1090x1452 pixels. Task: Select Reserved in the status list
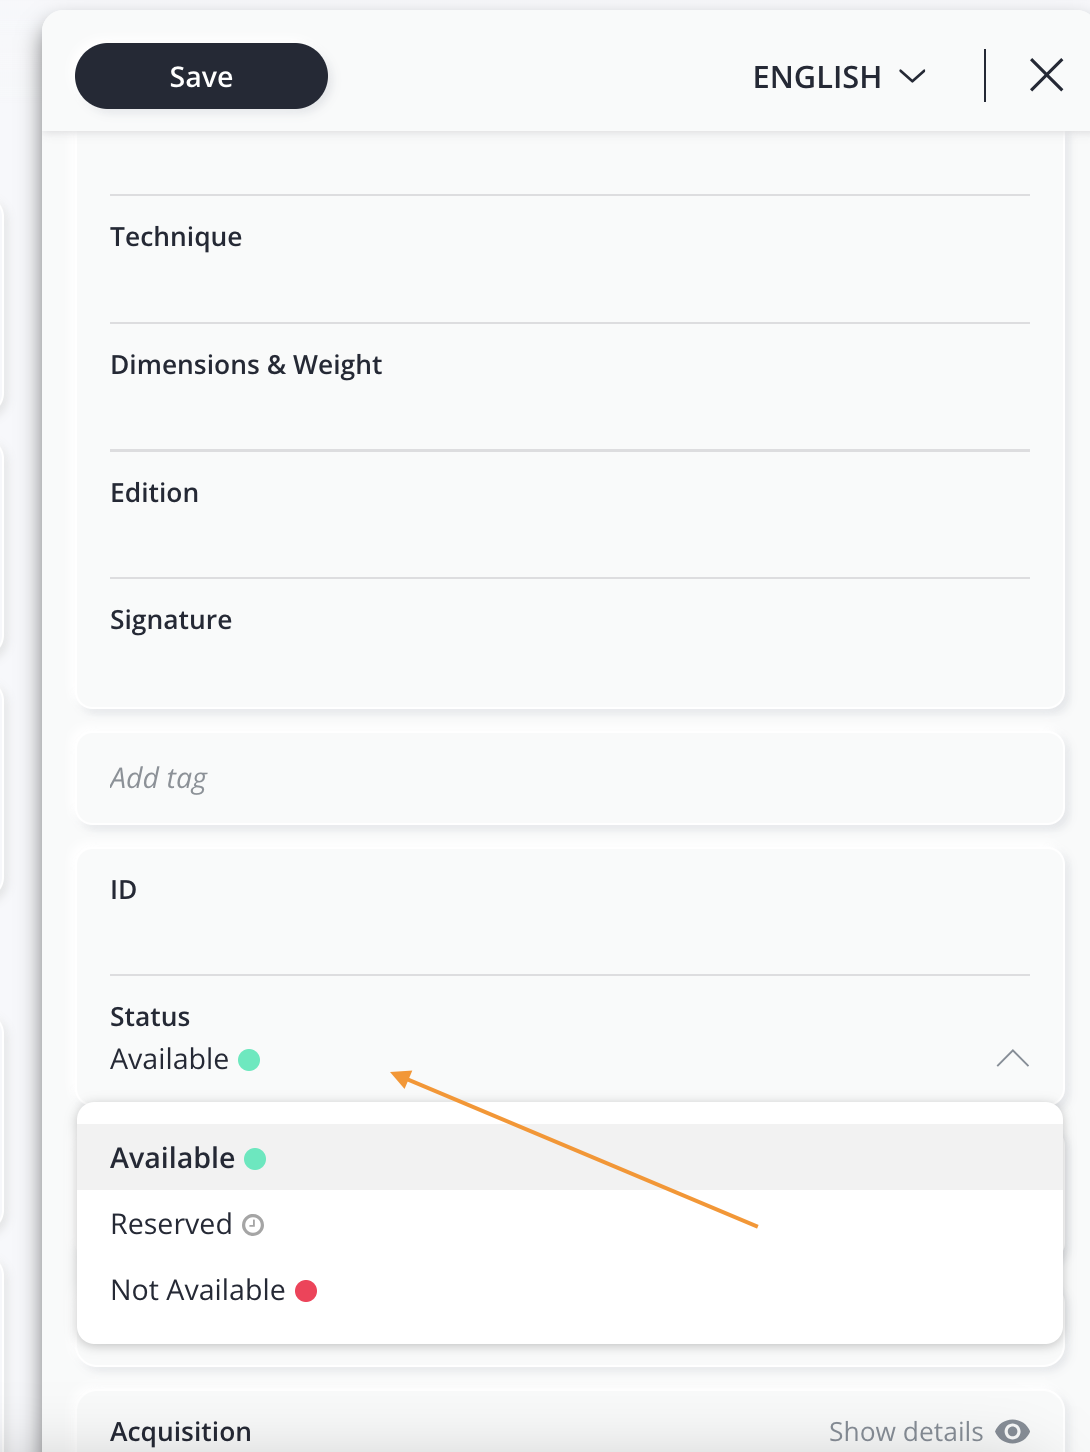(570, 1224)
